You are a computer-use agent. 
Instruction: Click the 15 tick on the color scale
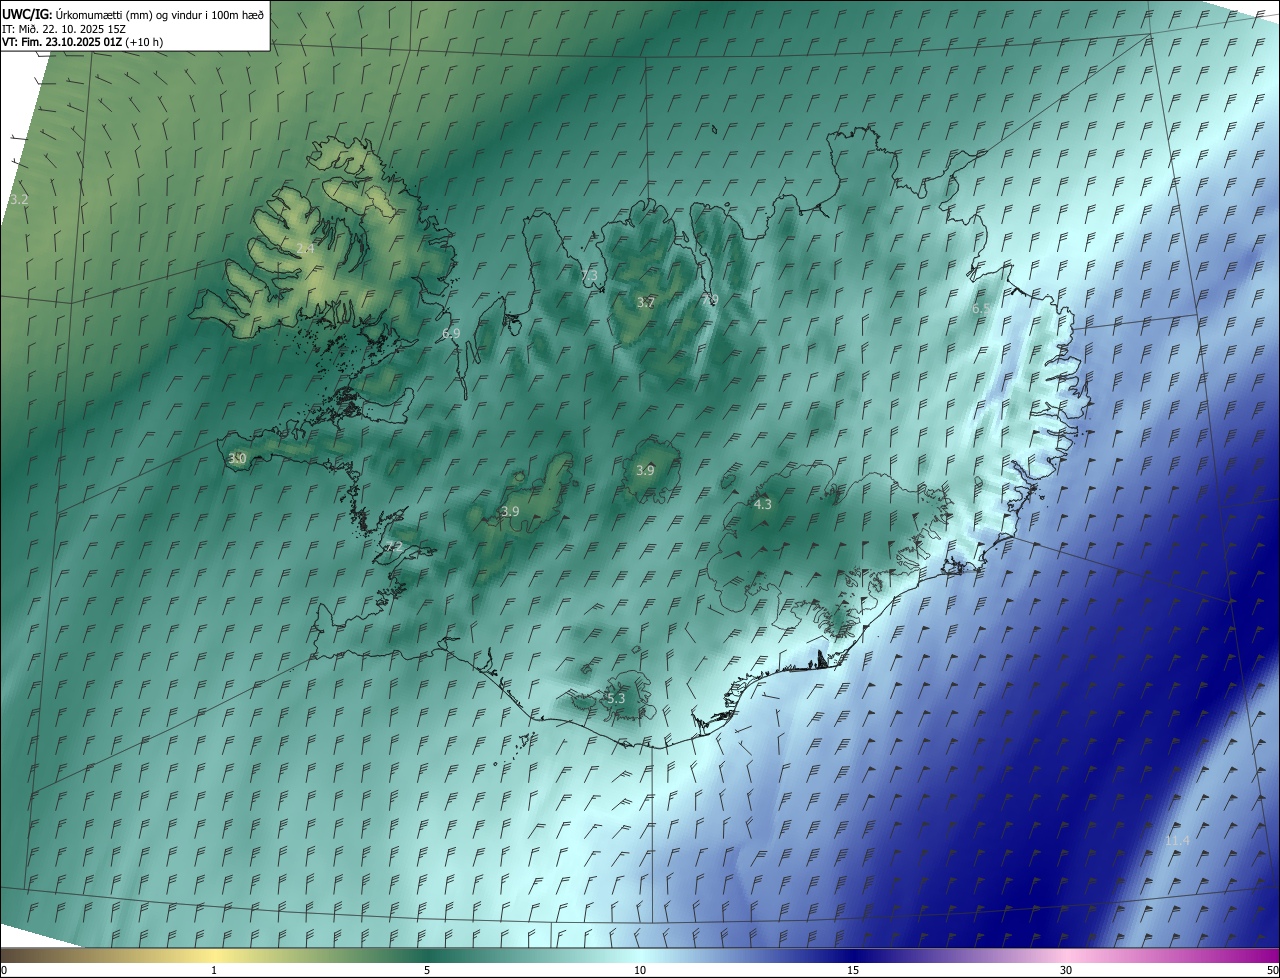[x=853, y=970]
